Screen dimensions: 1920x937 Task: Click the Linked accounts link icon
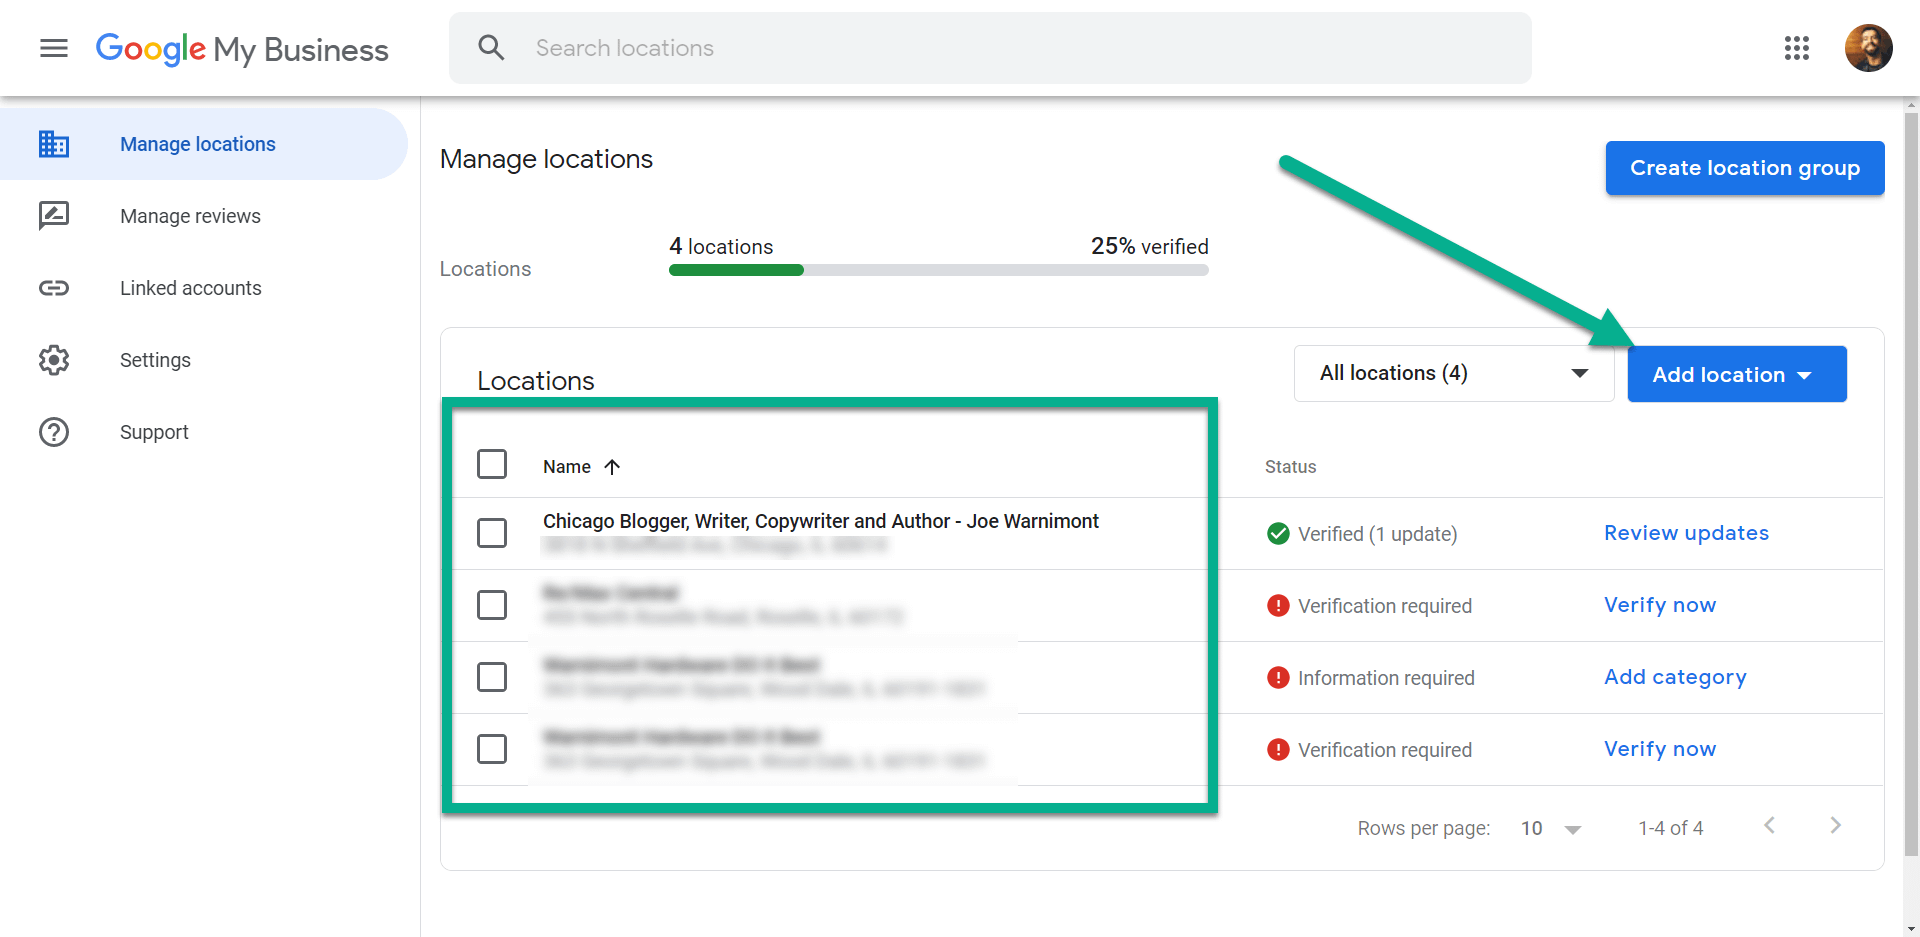tap(54, 288)
